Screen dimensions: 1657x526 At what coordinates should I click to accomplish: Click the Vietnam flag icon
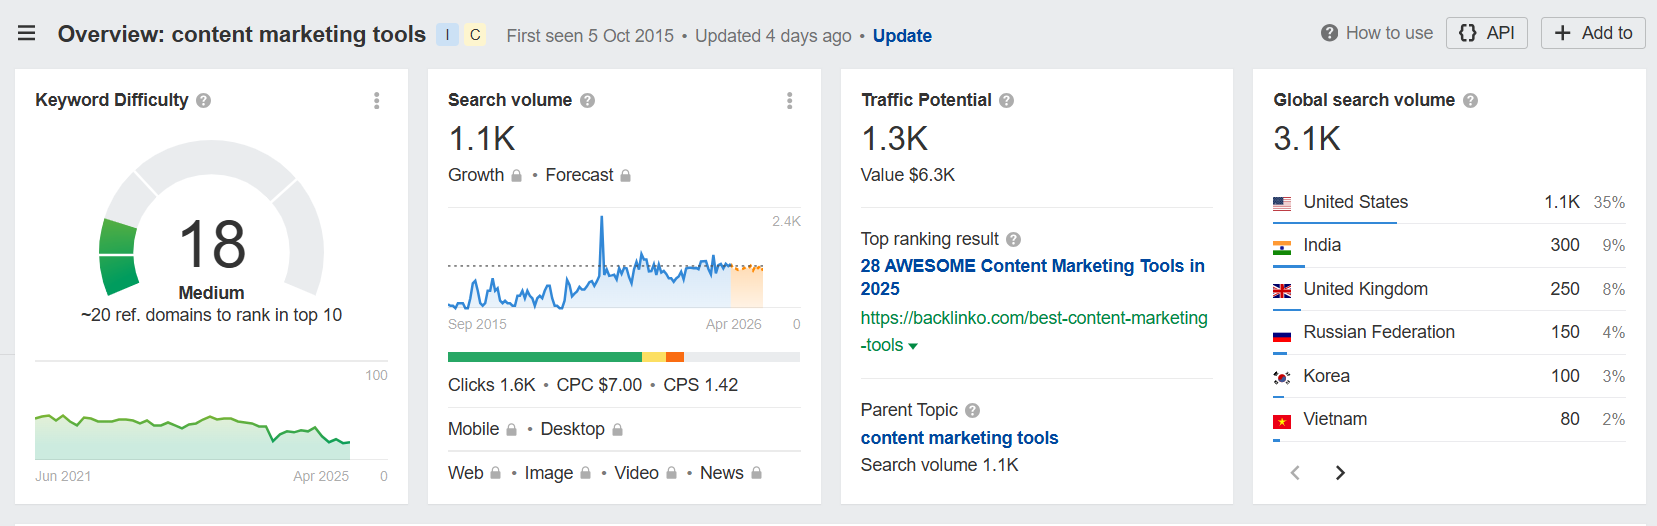[x=1282, y=421]
